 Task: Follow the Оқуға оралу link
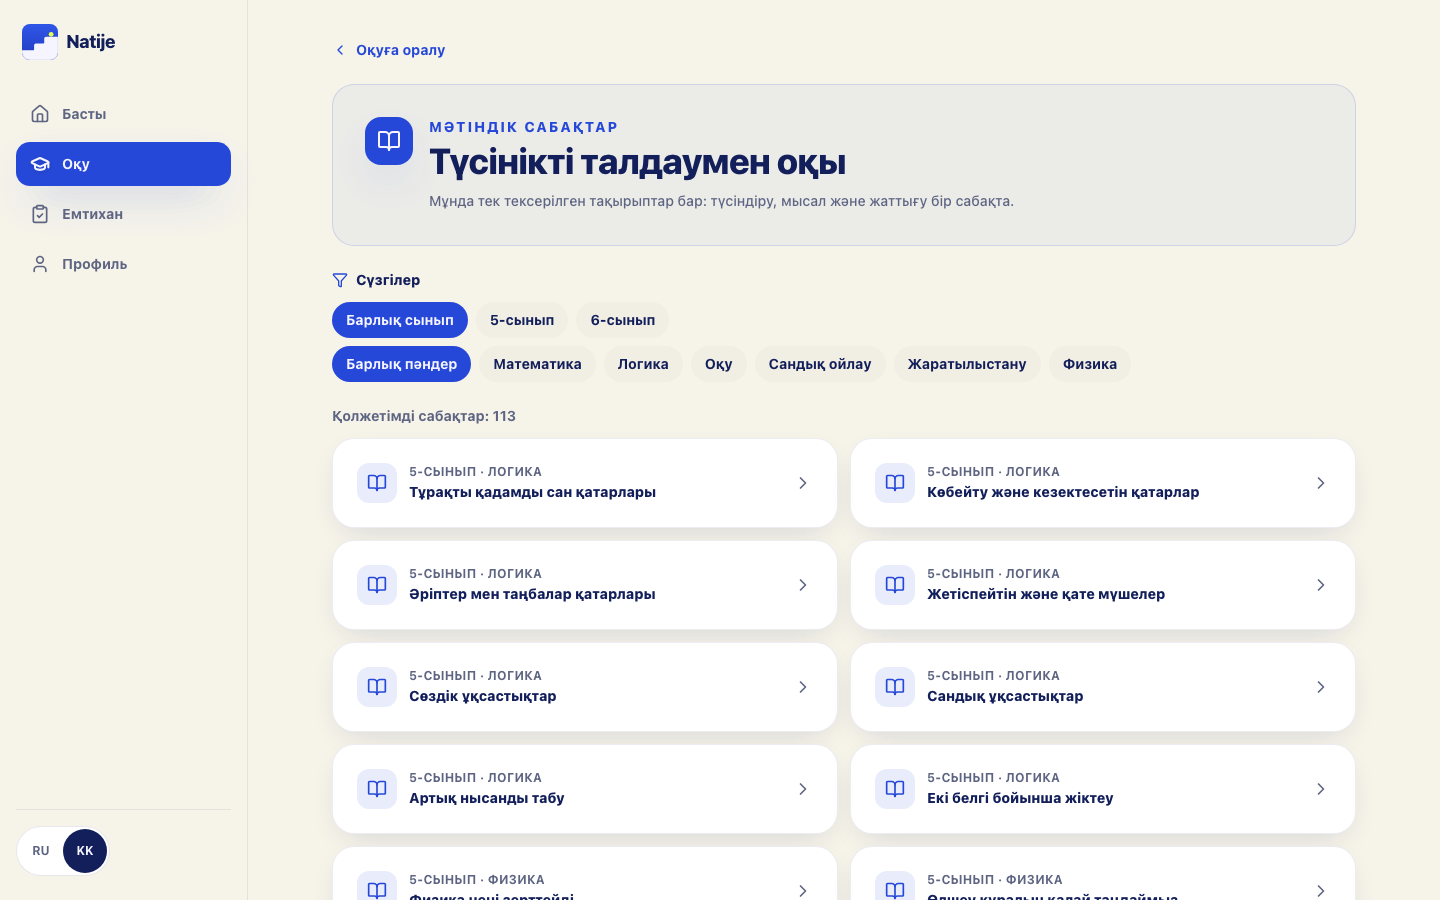pos(389,50)
